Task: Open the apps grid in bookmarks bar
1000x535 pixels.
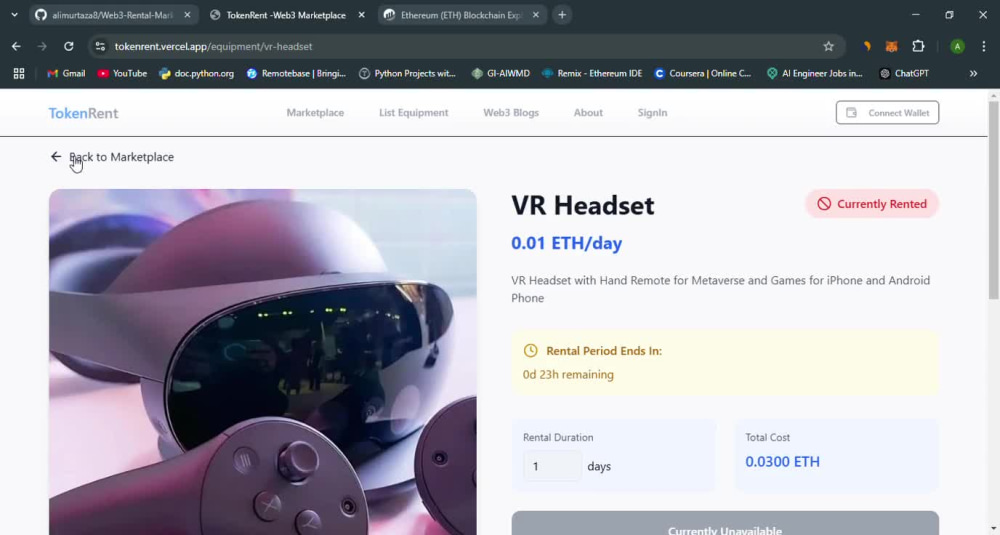Action: [19, 73]
